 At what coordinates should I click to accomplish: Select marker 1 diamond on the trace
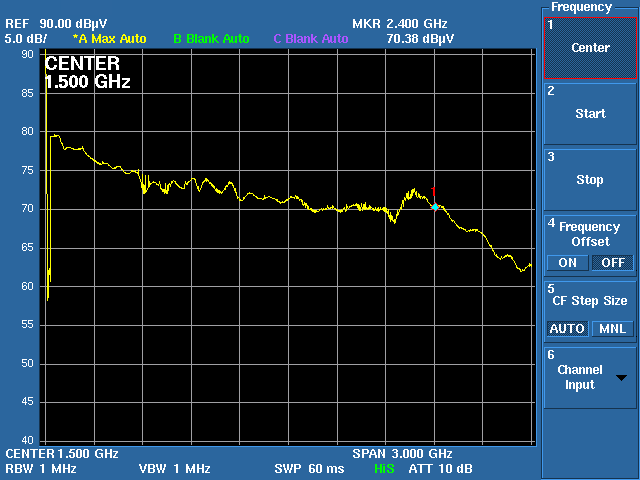(435, 207)
